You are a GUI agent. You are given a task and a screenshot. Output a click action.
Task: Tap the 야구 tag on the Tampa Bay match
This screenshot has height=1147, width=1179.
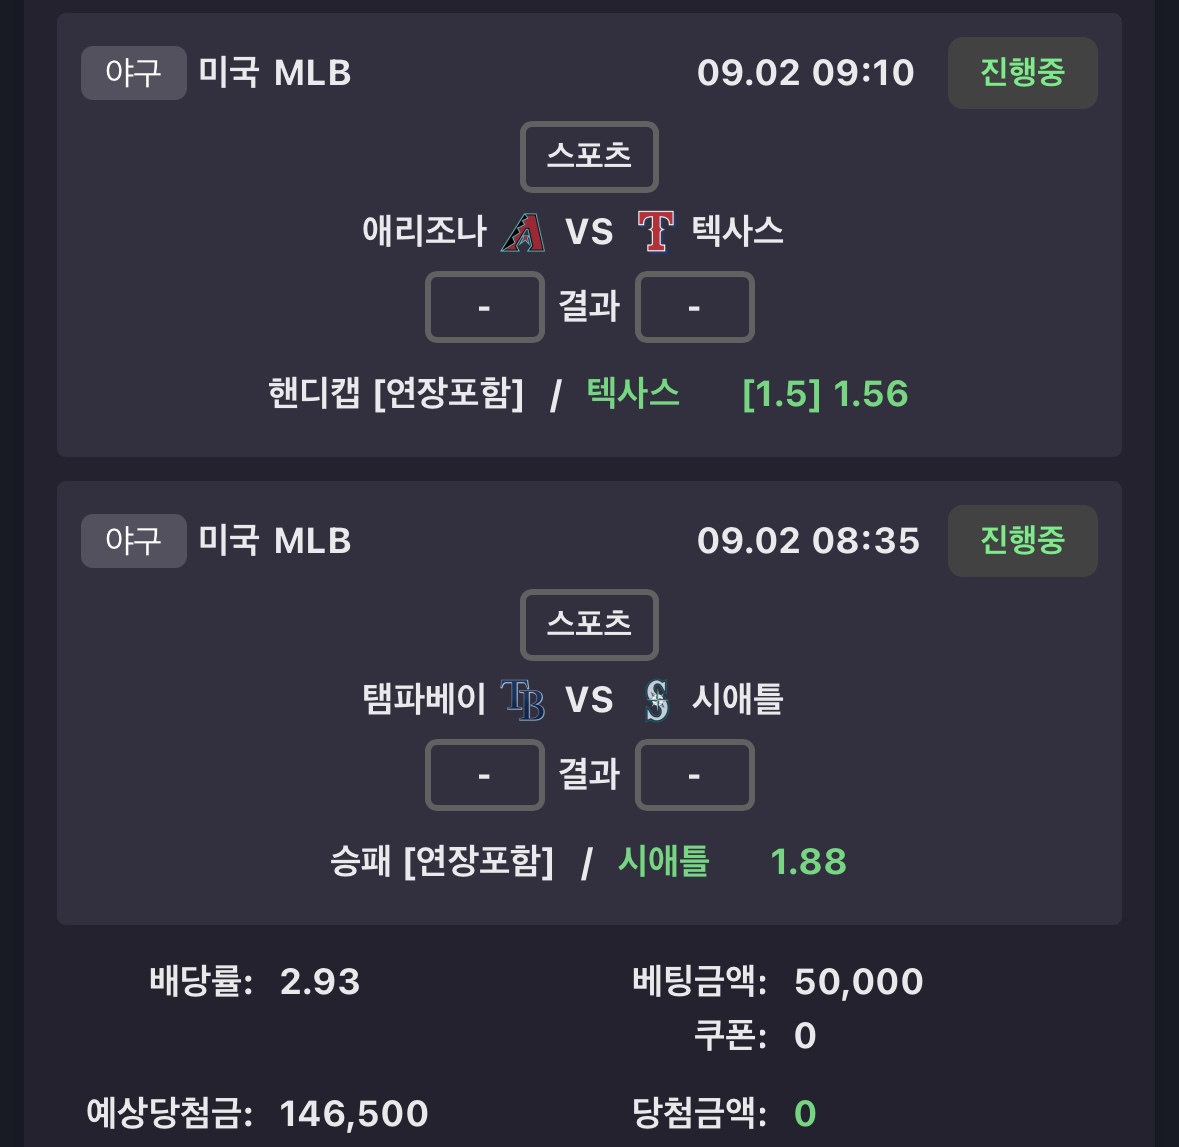coord(134,541)
